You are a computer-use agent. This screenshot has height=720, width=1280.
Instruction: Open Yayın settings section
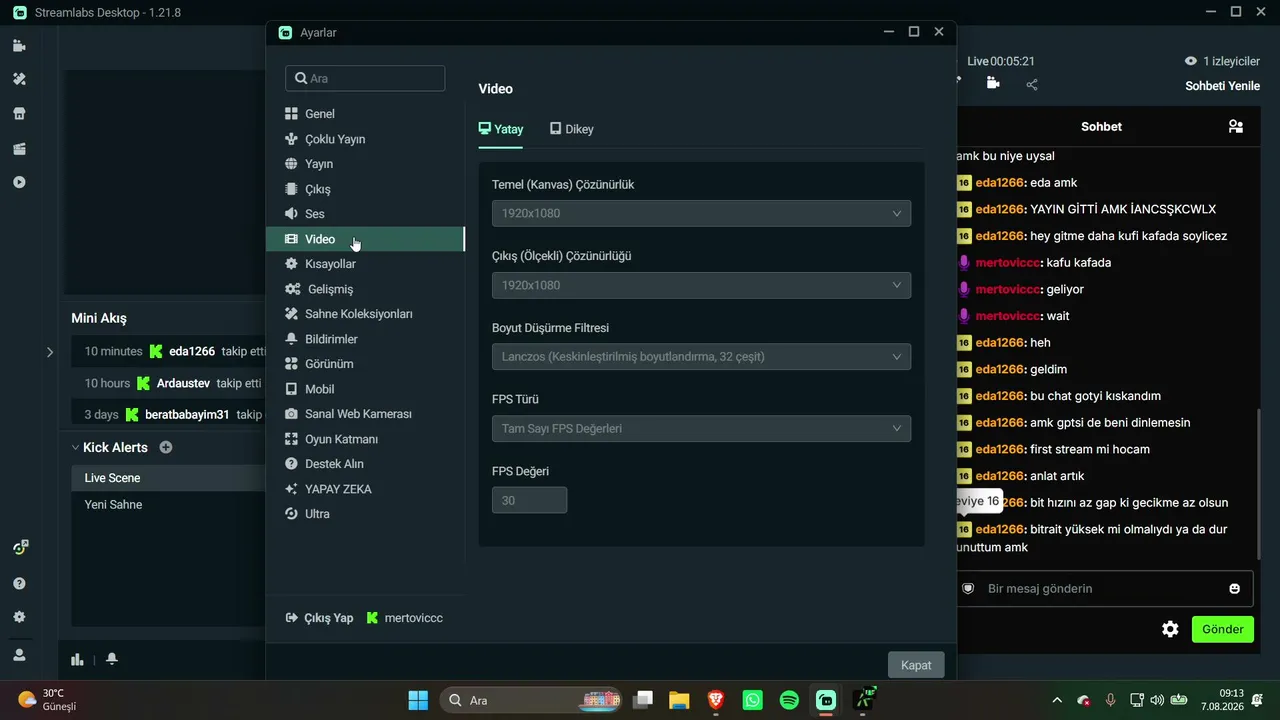(365, 164)
